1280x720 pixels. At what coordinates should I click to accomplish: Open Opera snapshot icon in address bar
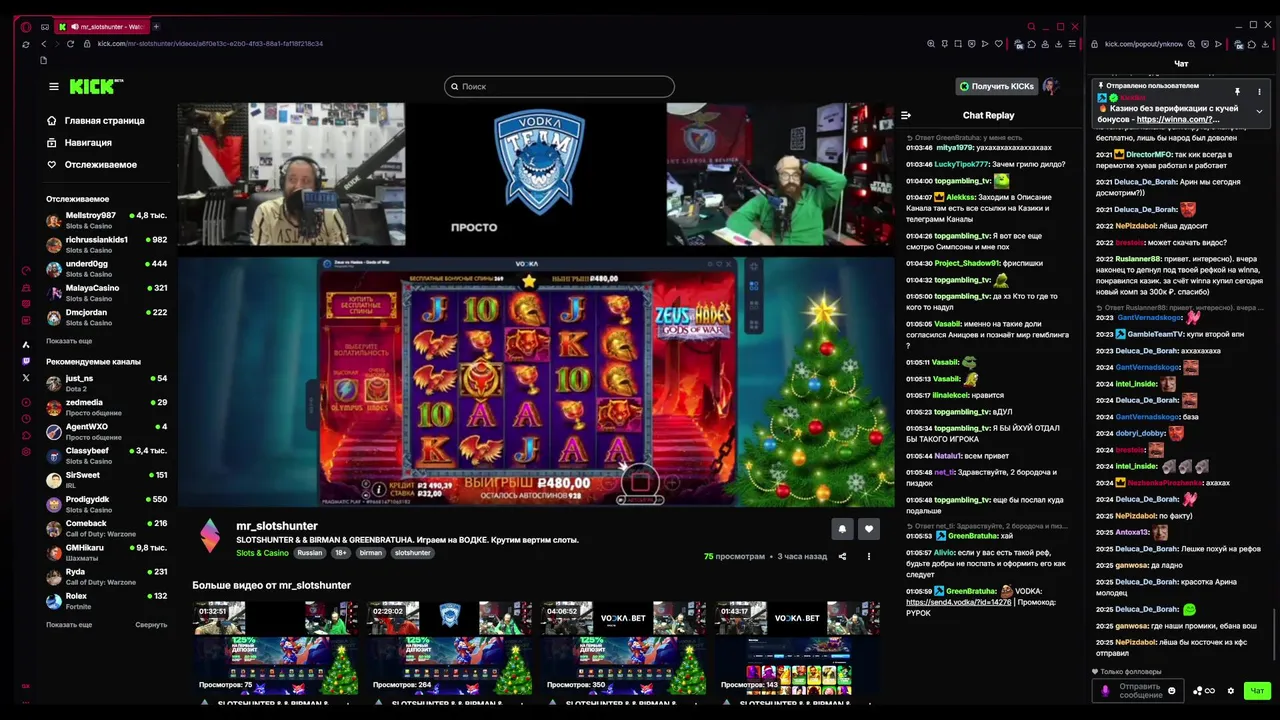[x=958, y=44]
